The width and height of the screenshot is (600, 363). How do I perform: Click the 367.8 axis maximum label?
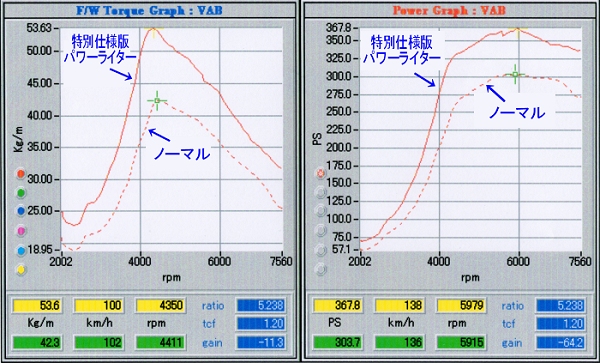click(339, 28)
